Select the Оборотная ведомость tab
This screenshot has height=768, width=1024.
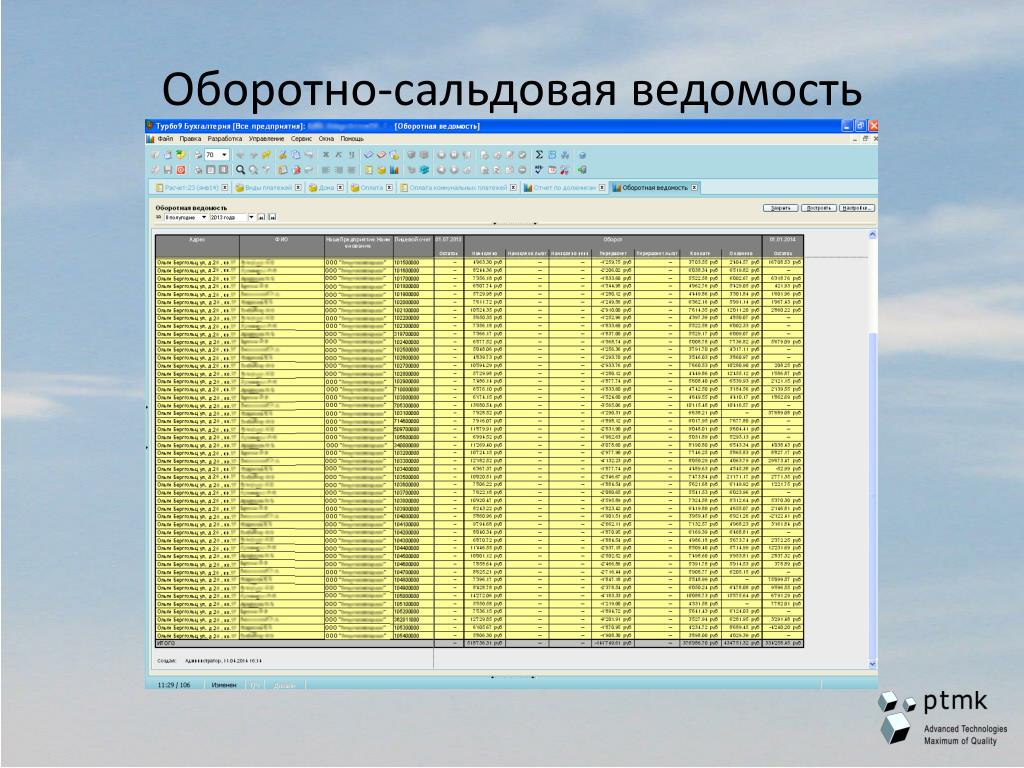click(x=654, y=187)
